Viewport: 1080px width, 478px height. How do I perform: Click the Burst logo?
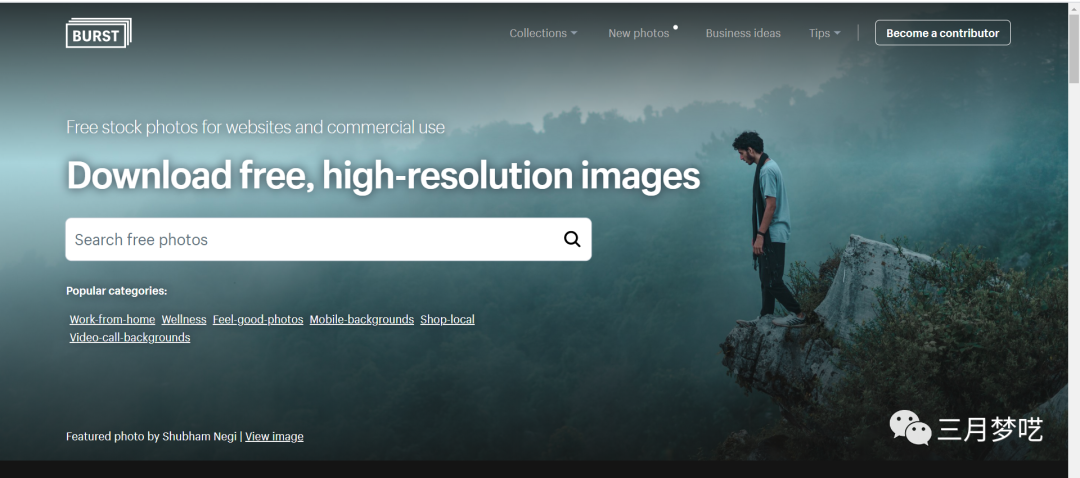tap(98, 32)
